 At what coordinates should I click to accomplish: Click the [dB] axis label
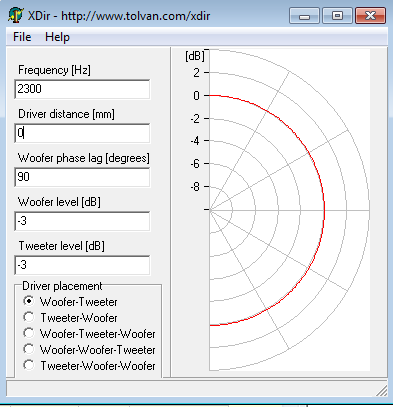pos(195,56)
